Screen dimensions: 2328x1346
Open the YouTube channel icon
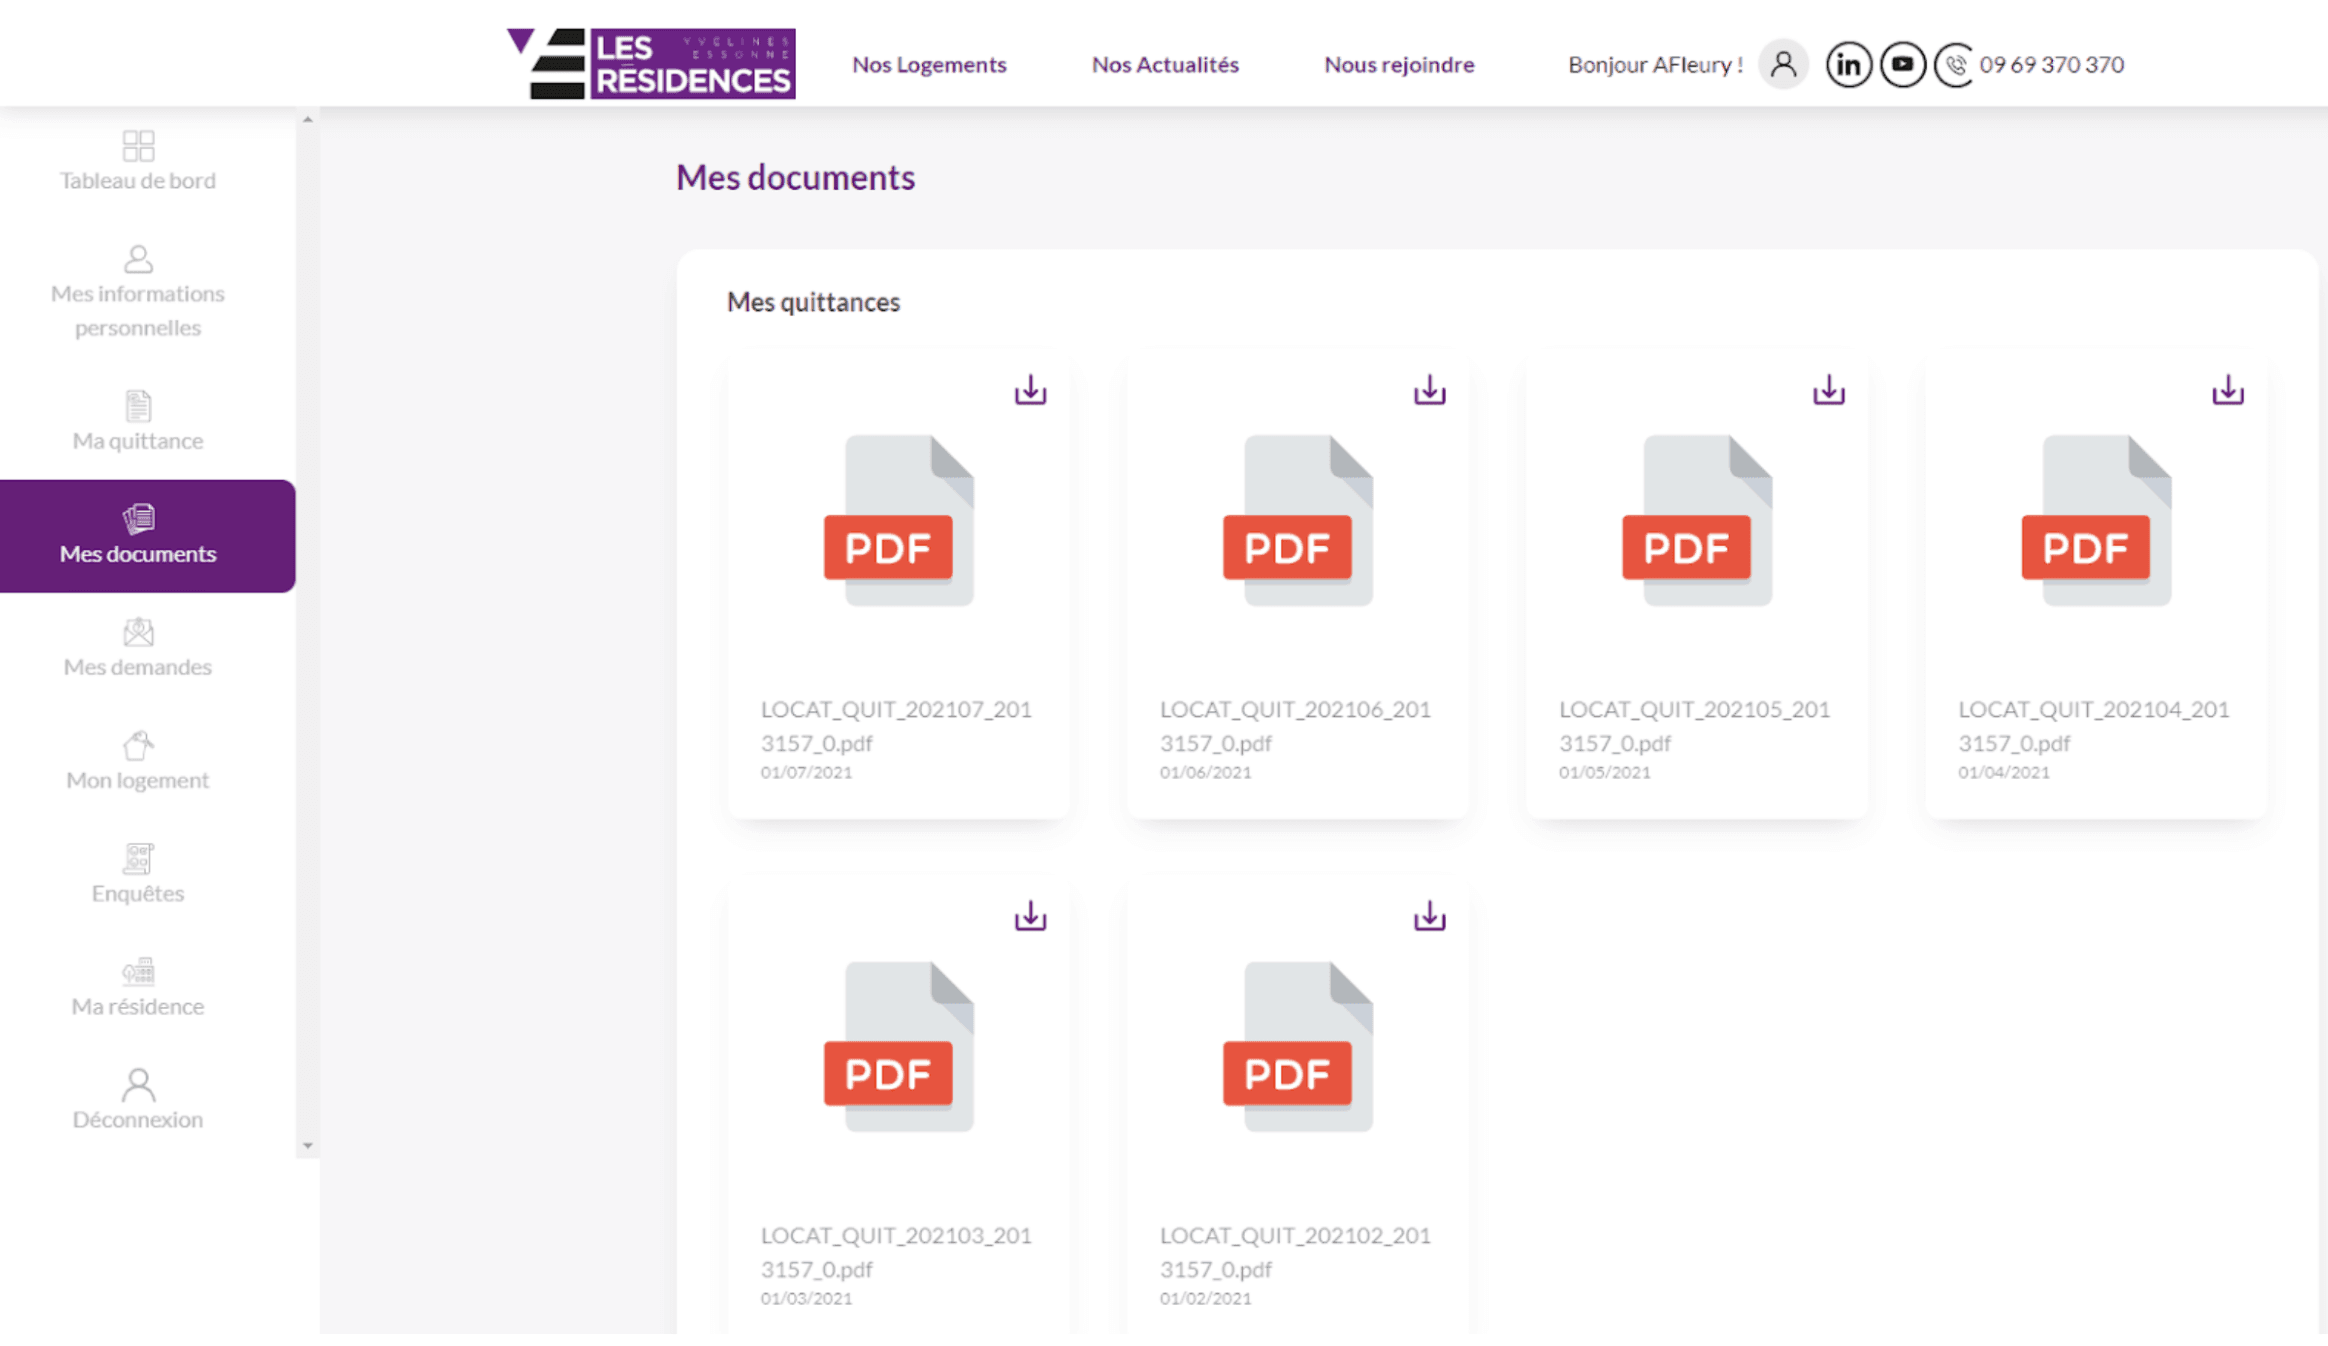1902,65
